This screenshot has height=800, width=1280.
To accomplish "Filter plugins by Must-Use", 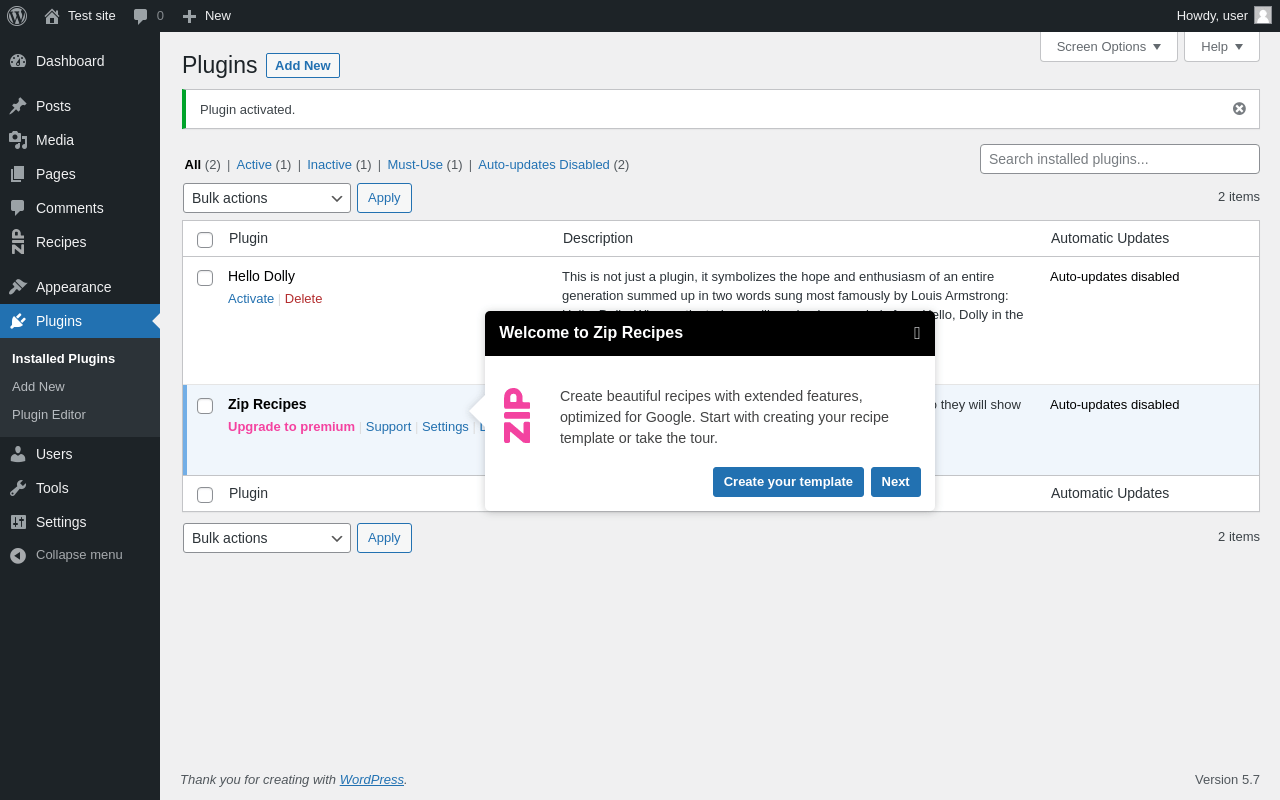I will pos(415,165).
